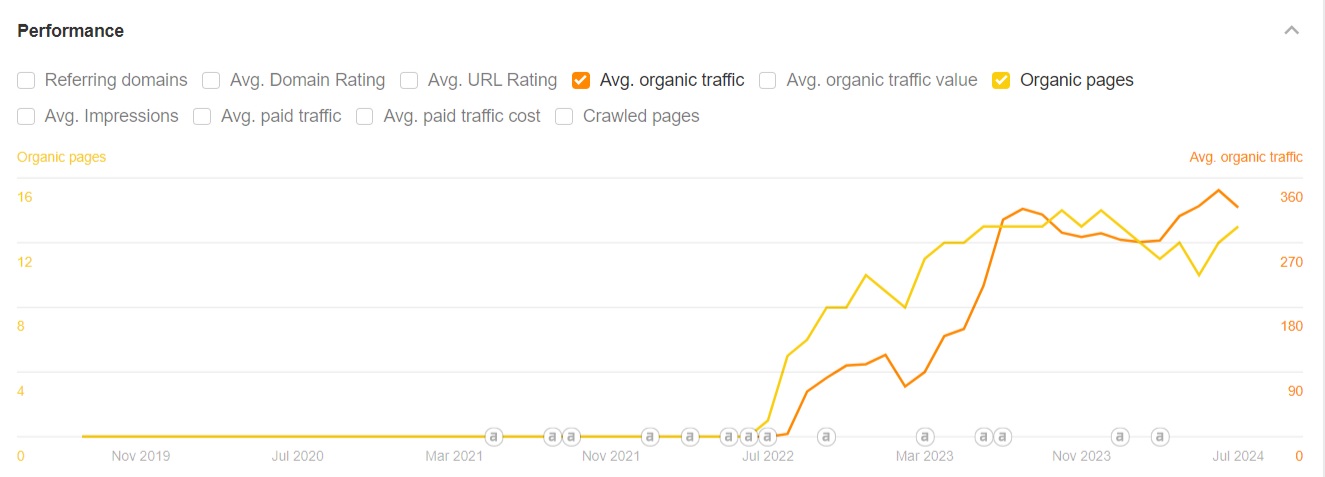The height and width of the screenshot is (477, 1325).
Task: Open the last annotation marker on the timeline
Action: (x=1159, y=436)
